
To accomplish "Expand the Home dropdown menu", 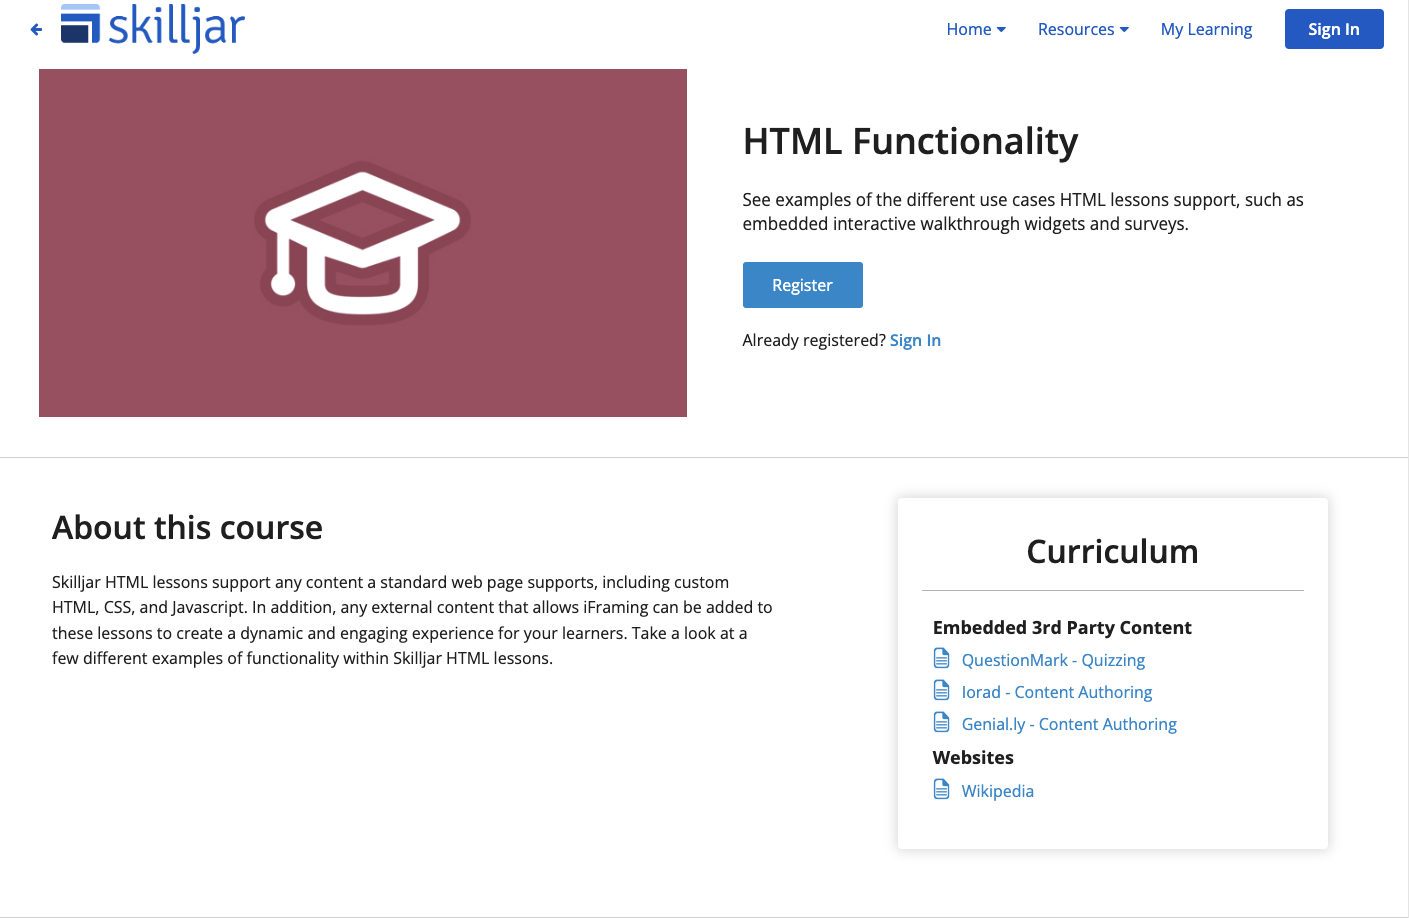I will point(975,29).
